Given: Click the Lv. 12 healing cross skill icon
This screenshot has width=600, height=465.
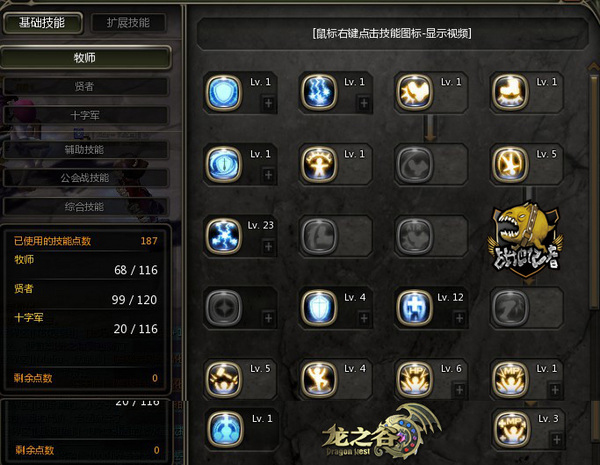Looking at the screenshot, I should 414,308.
